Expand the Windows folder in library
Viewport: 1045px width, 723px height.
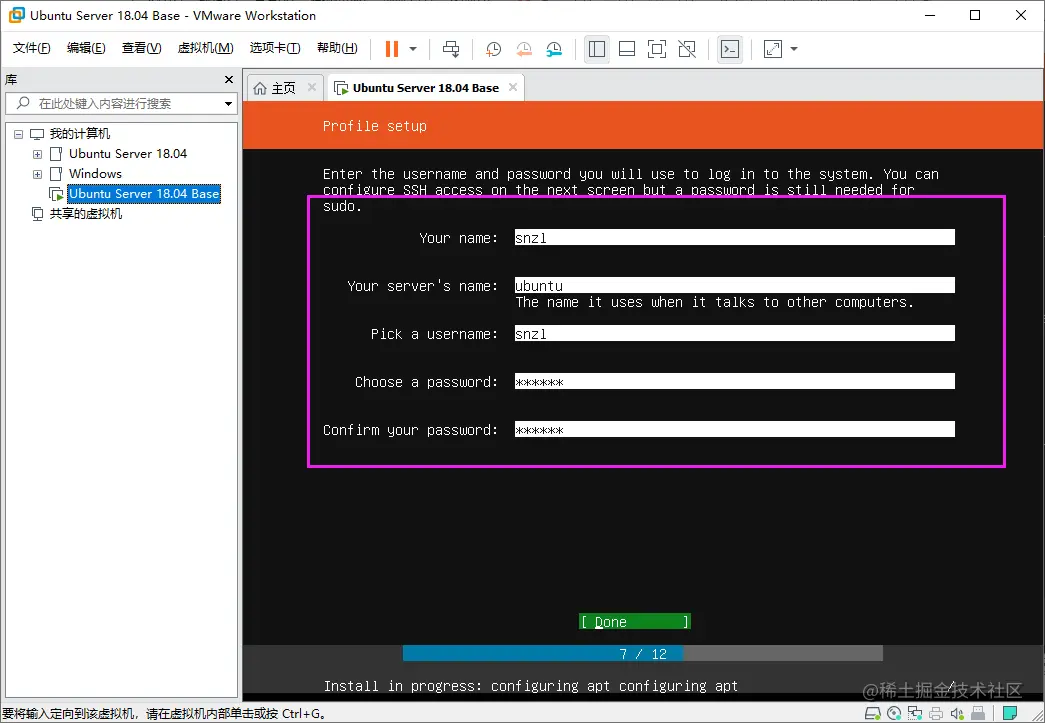38,174
